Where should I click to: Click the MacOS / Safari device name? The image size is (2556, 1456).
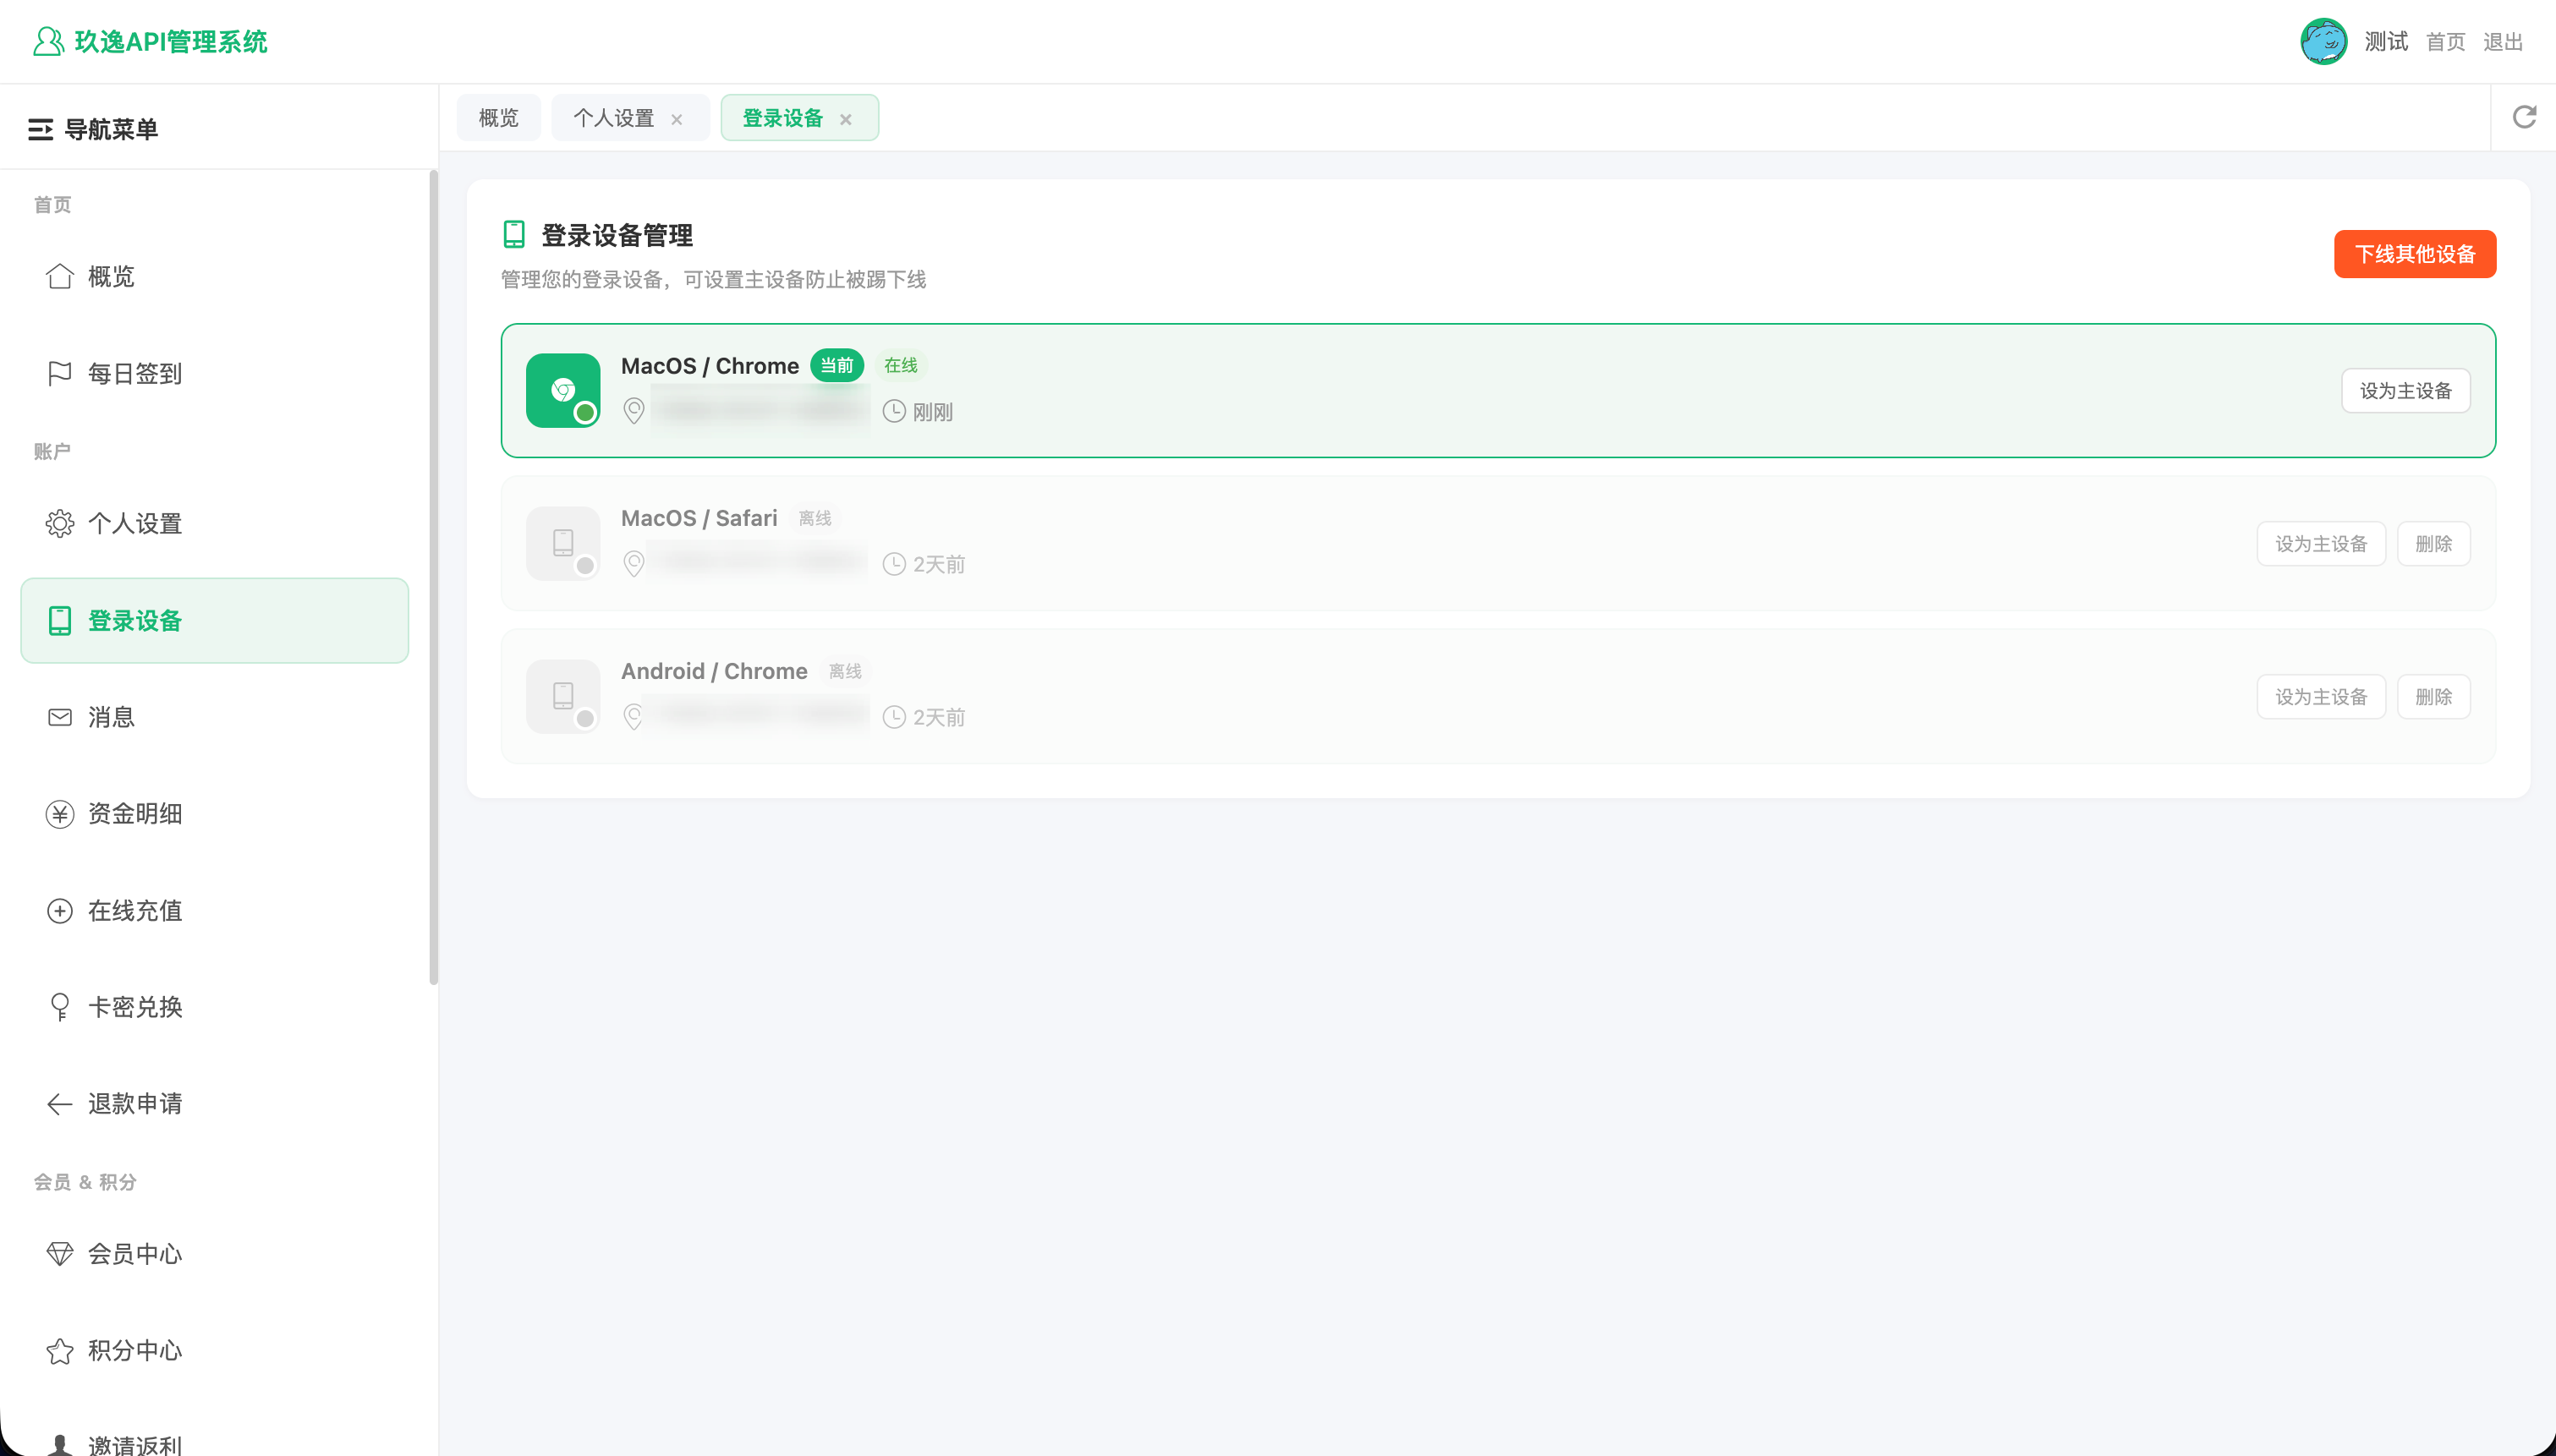click(699, 518)
